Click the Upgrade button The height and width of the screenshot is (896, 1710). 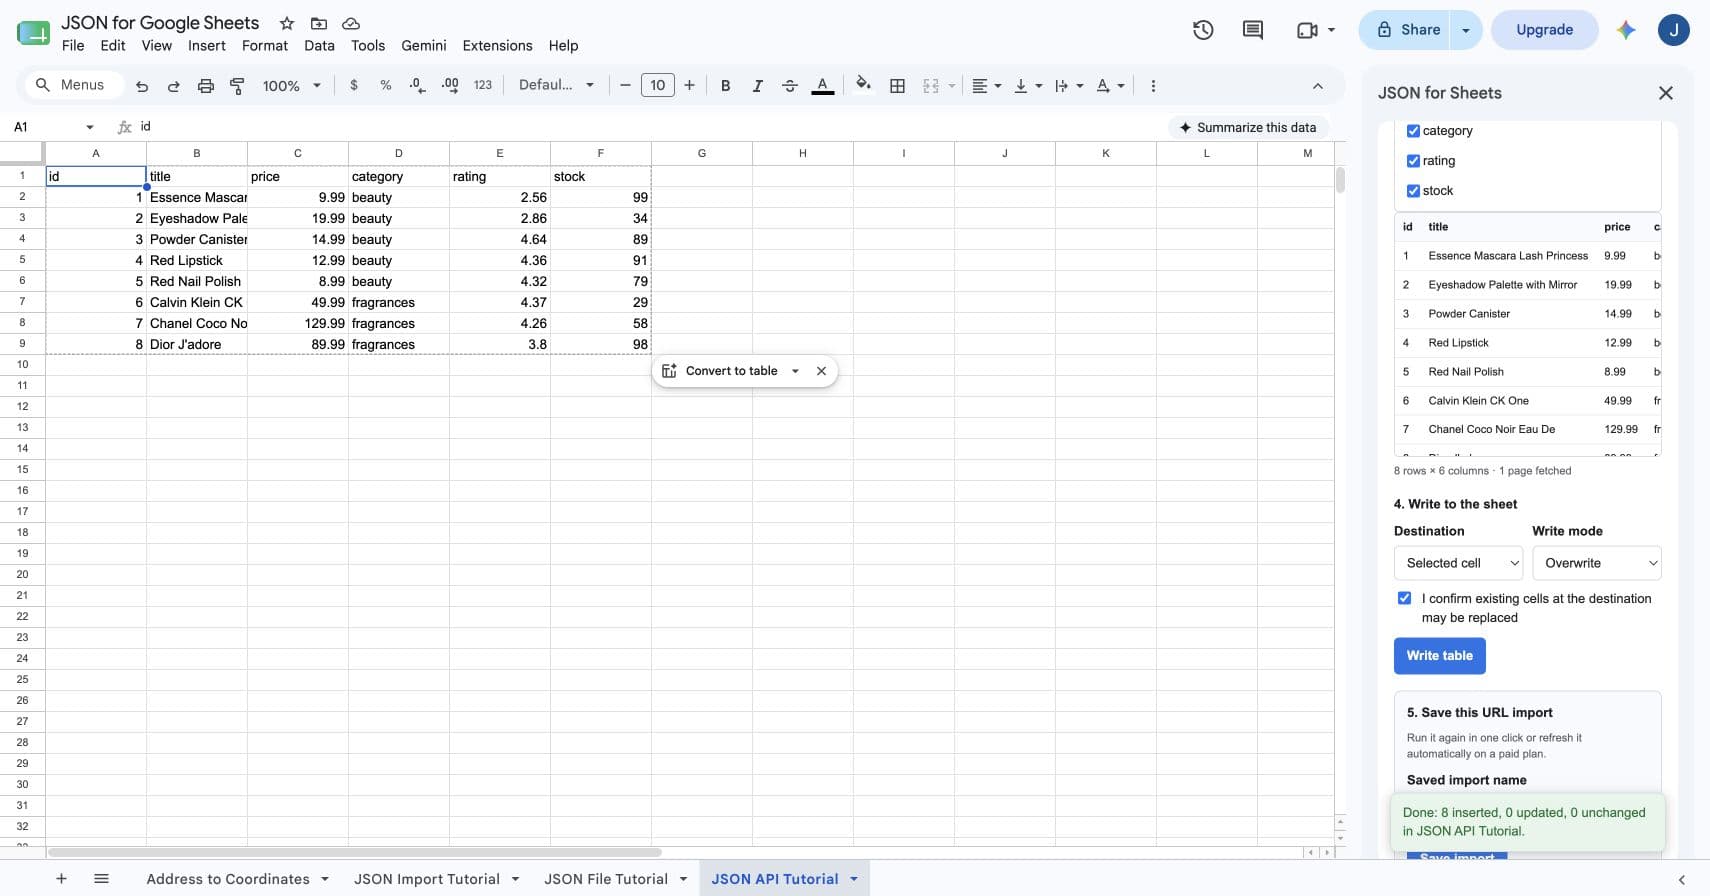1545,30
